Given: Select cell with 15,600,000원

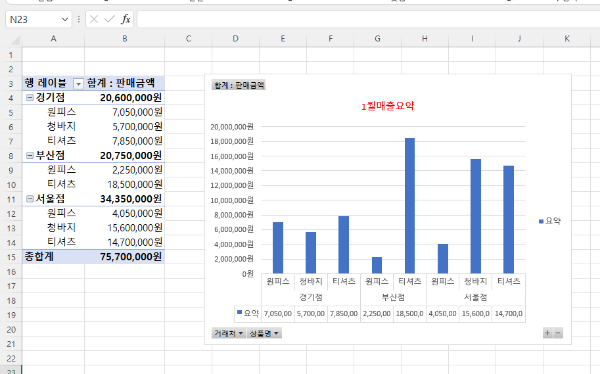Looking at the screenshot, I should pyautogui.click(x=125, y=228).
